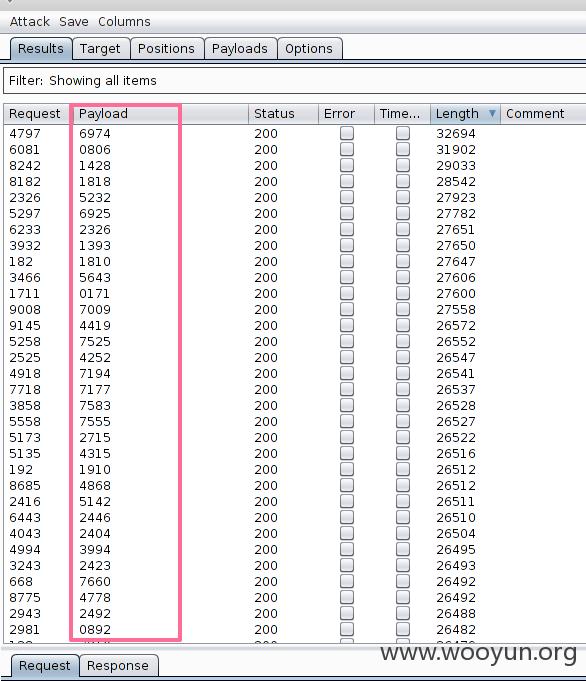Sort by the Time... column header
The height and width of the screenshot is (681, 586).
(x=402, y=114)
